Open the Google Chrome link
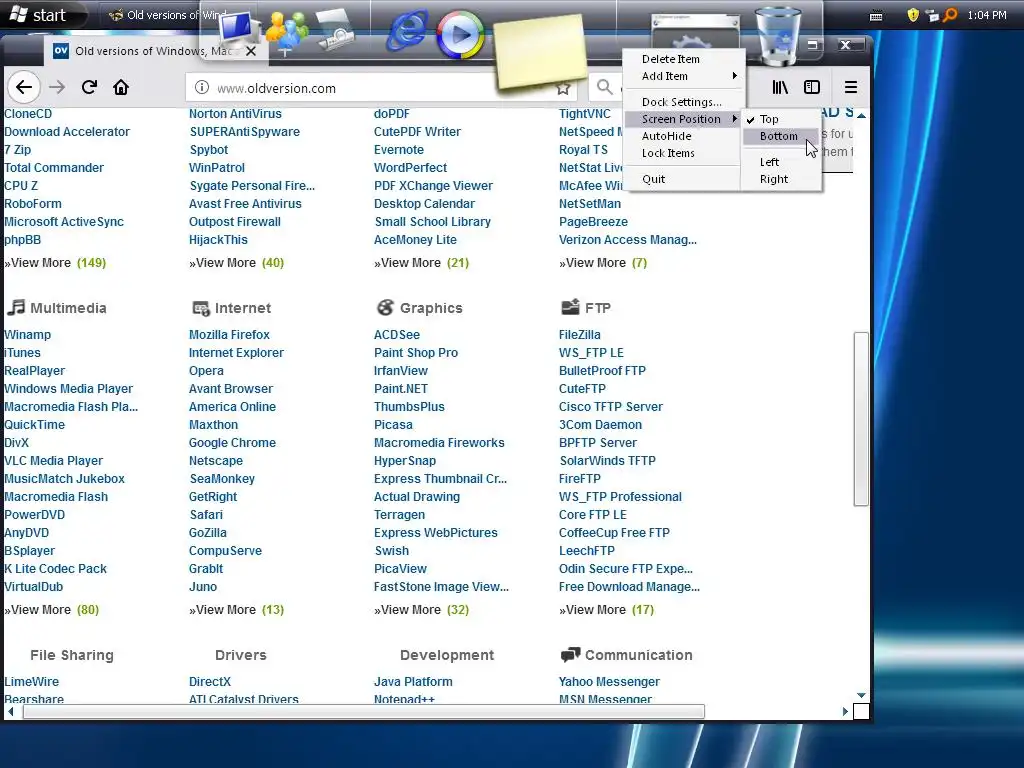 click(x=232, y=443)
